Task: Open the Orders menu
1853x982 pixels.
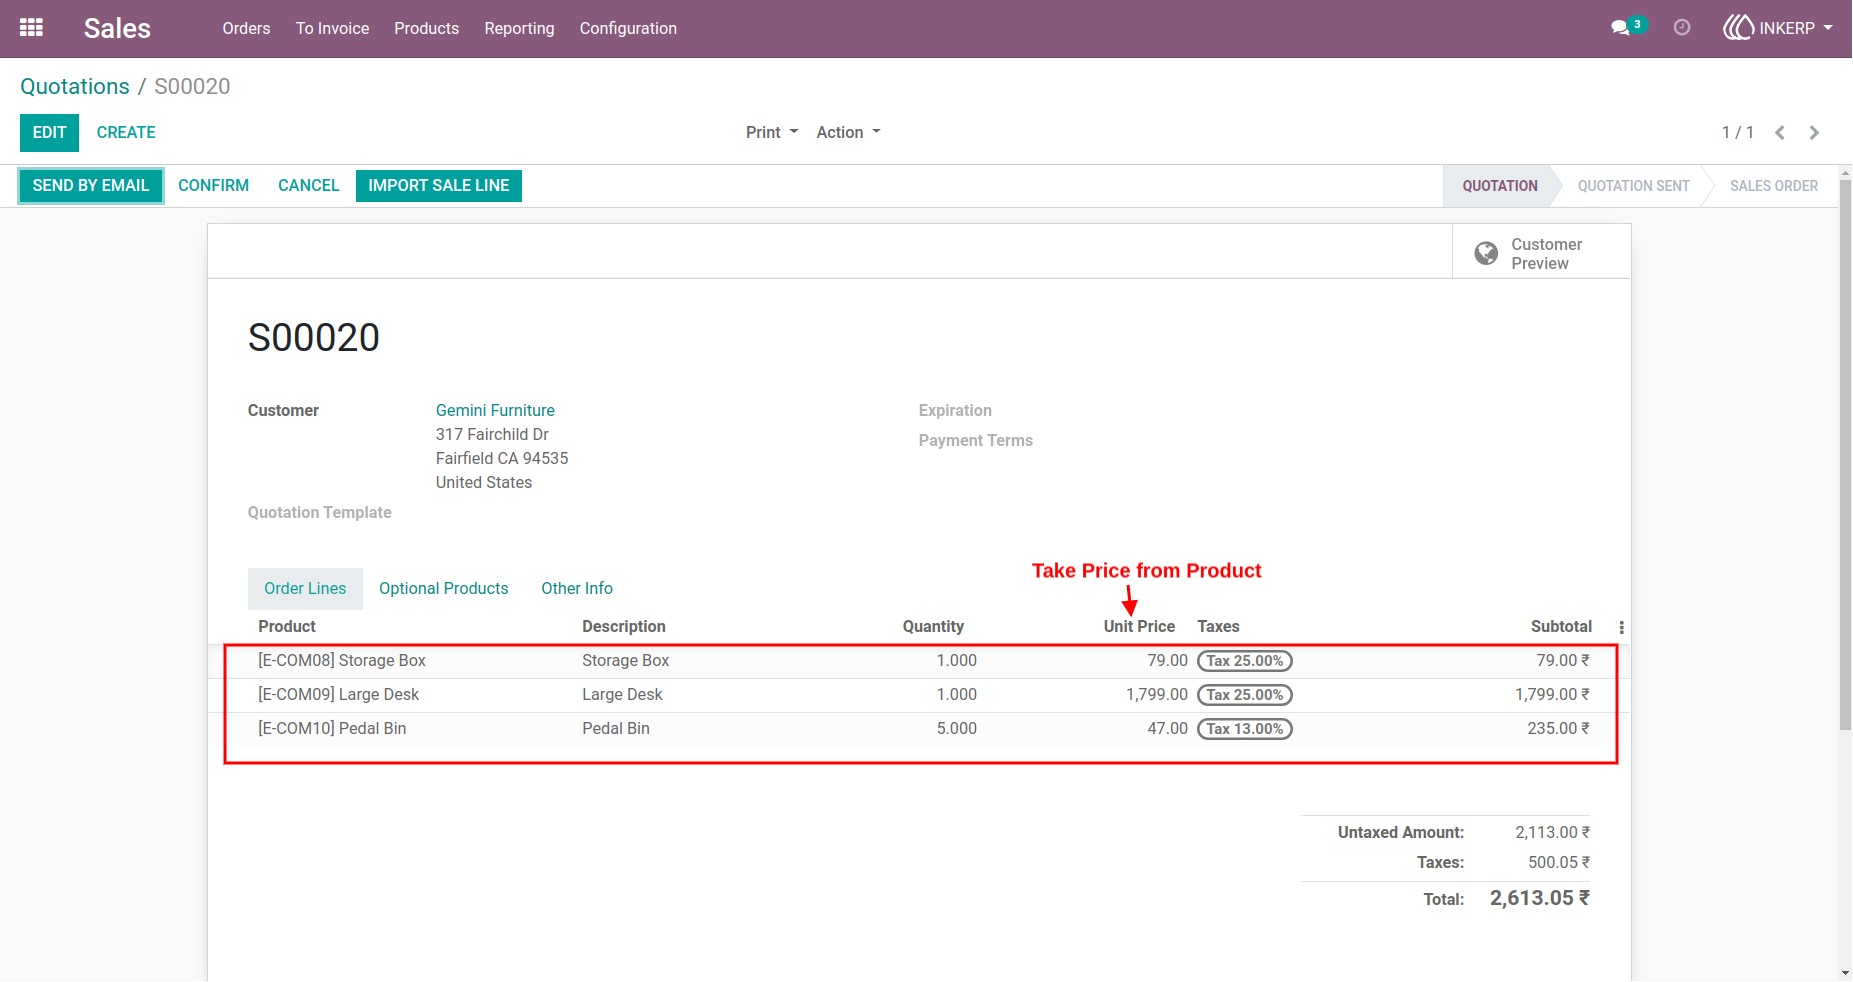Action: [246, 28]
